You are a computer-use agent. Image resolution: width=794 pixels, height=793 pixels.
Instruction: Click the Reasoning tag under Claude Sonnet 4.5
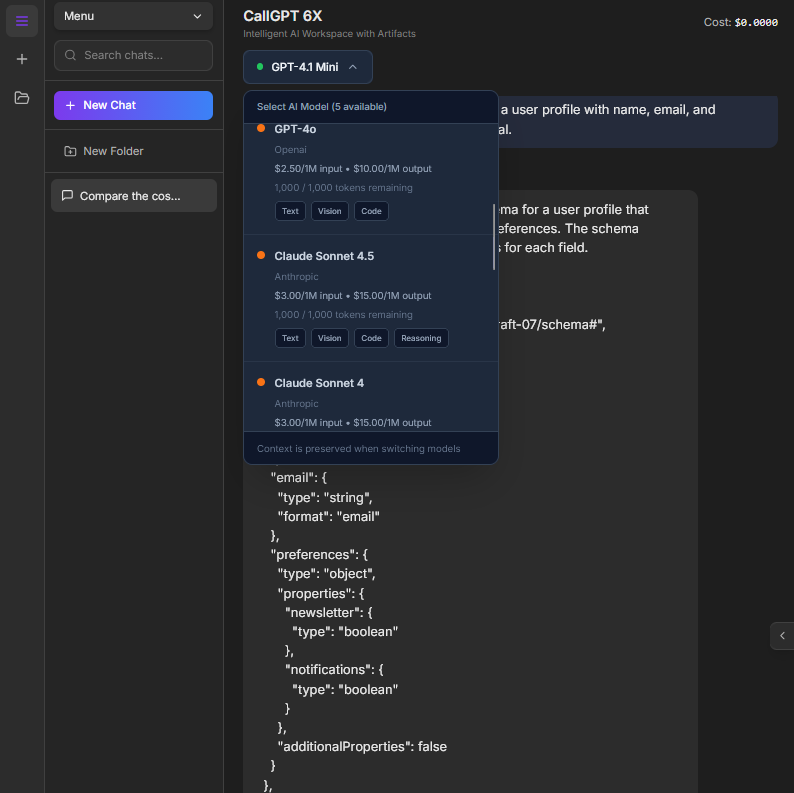click(421, 338)
